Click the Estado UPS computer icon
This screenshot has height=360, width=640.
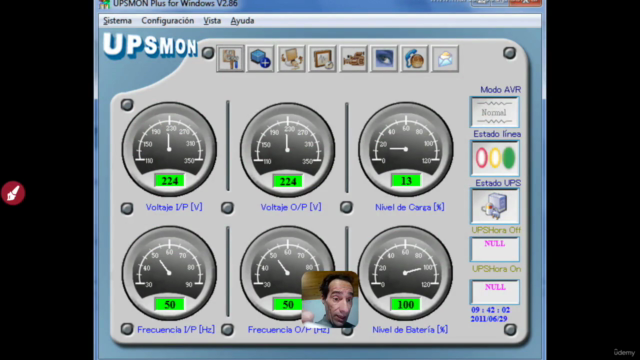[x=495, y=206]
